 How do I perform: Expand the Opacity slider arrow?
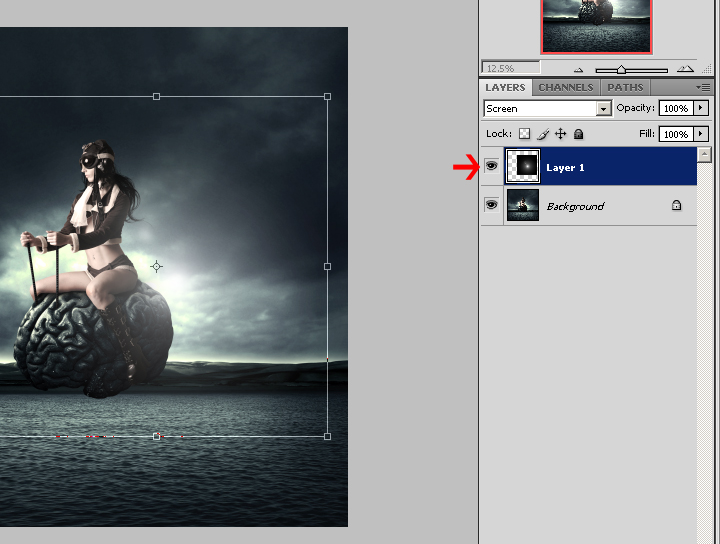(x=701, y=108)
